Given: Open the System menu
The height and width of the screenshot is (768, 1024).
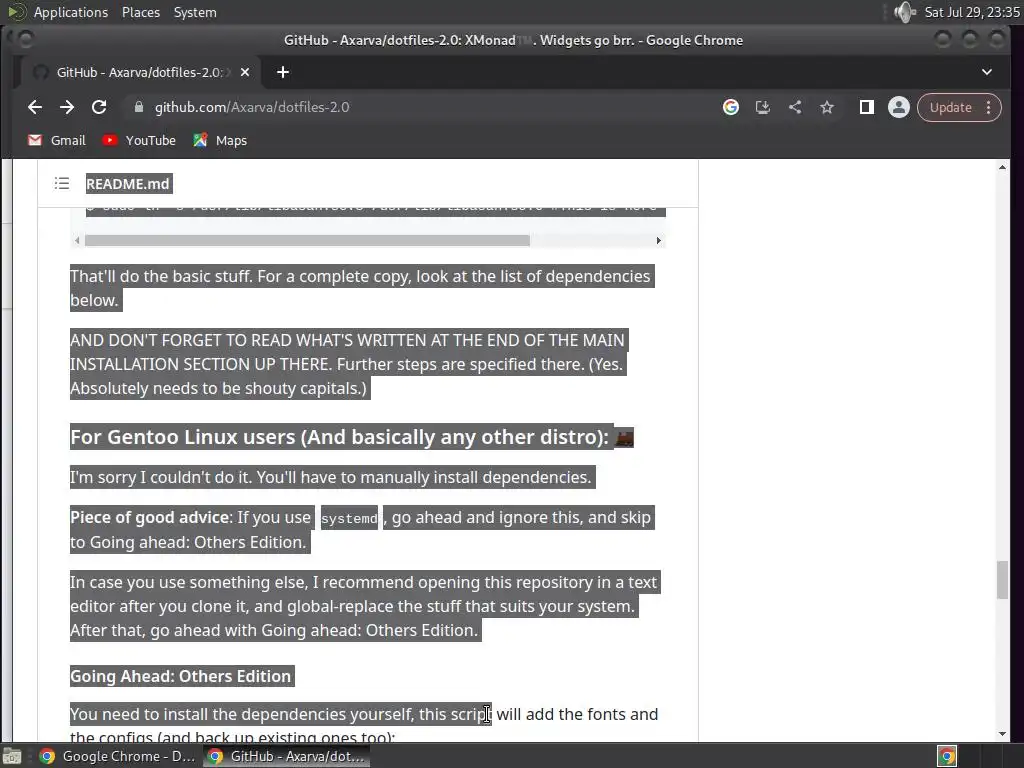Looking at the screenshot, I should tap(195, 12).
